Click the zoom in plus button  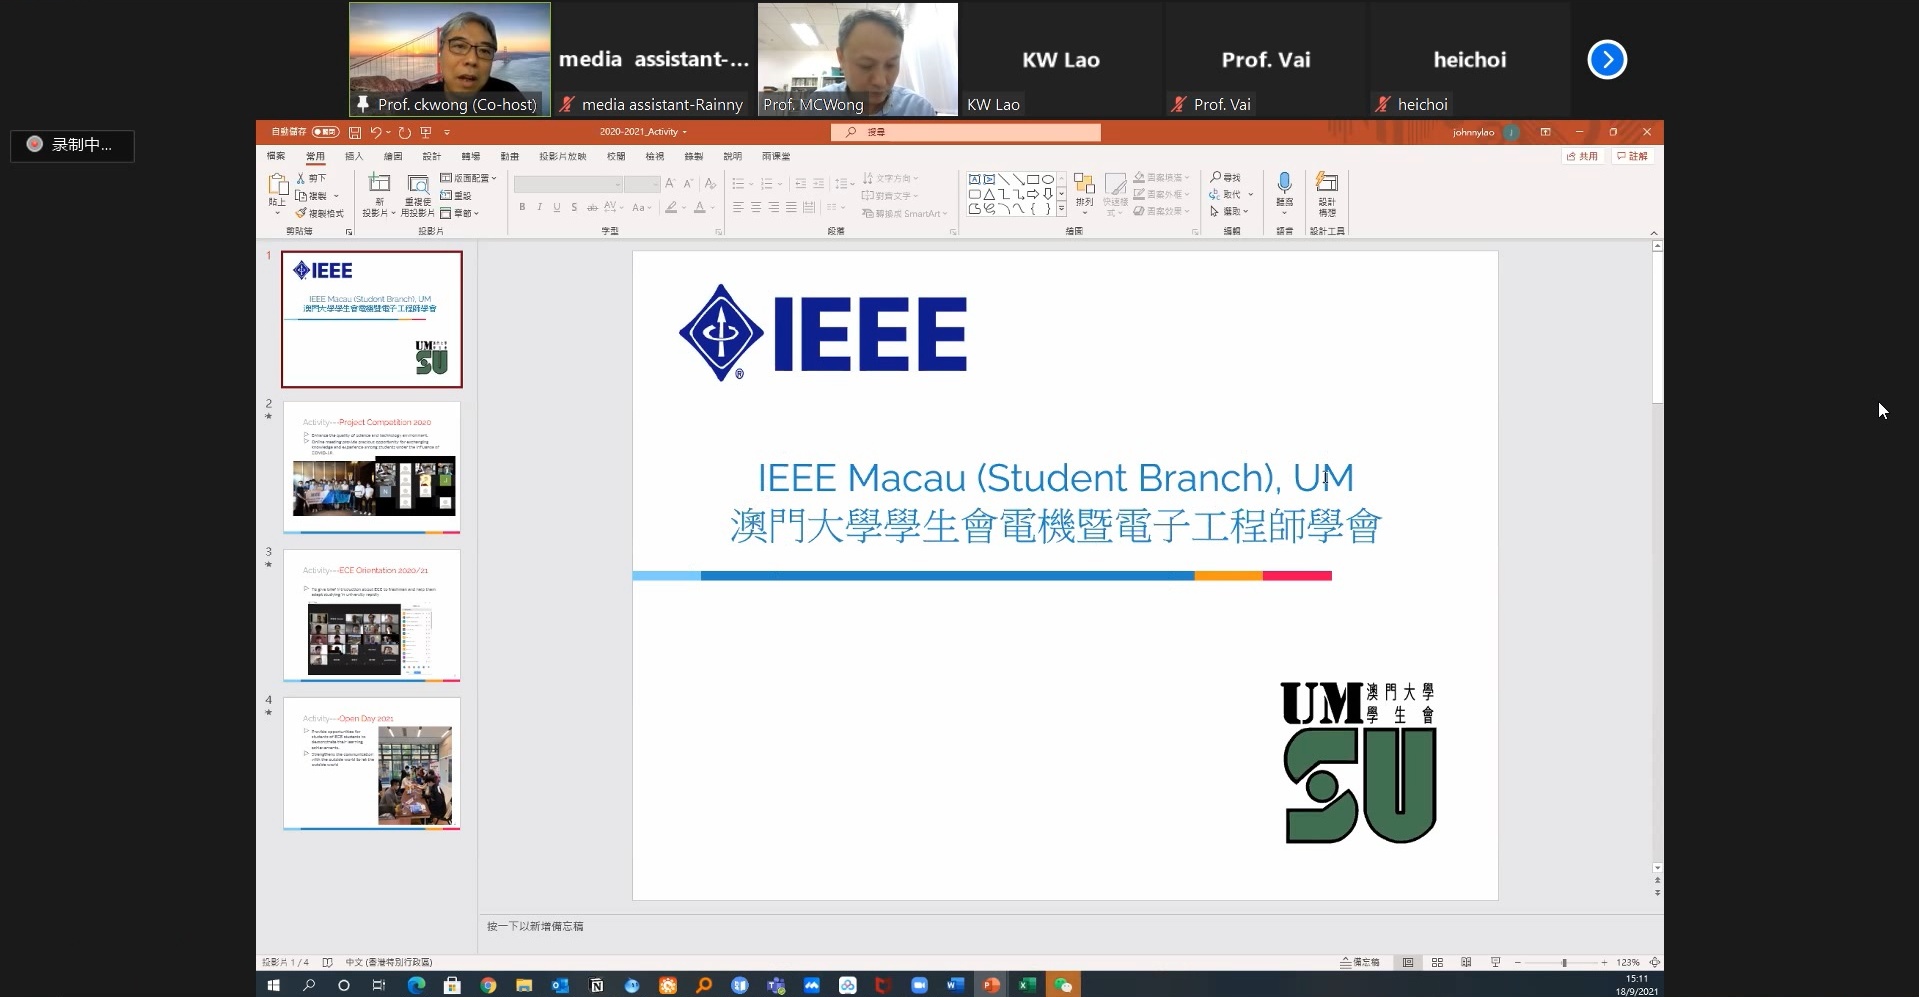[1604, 962]
